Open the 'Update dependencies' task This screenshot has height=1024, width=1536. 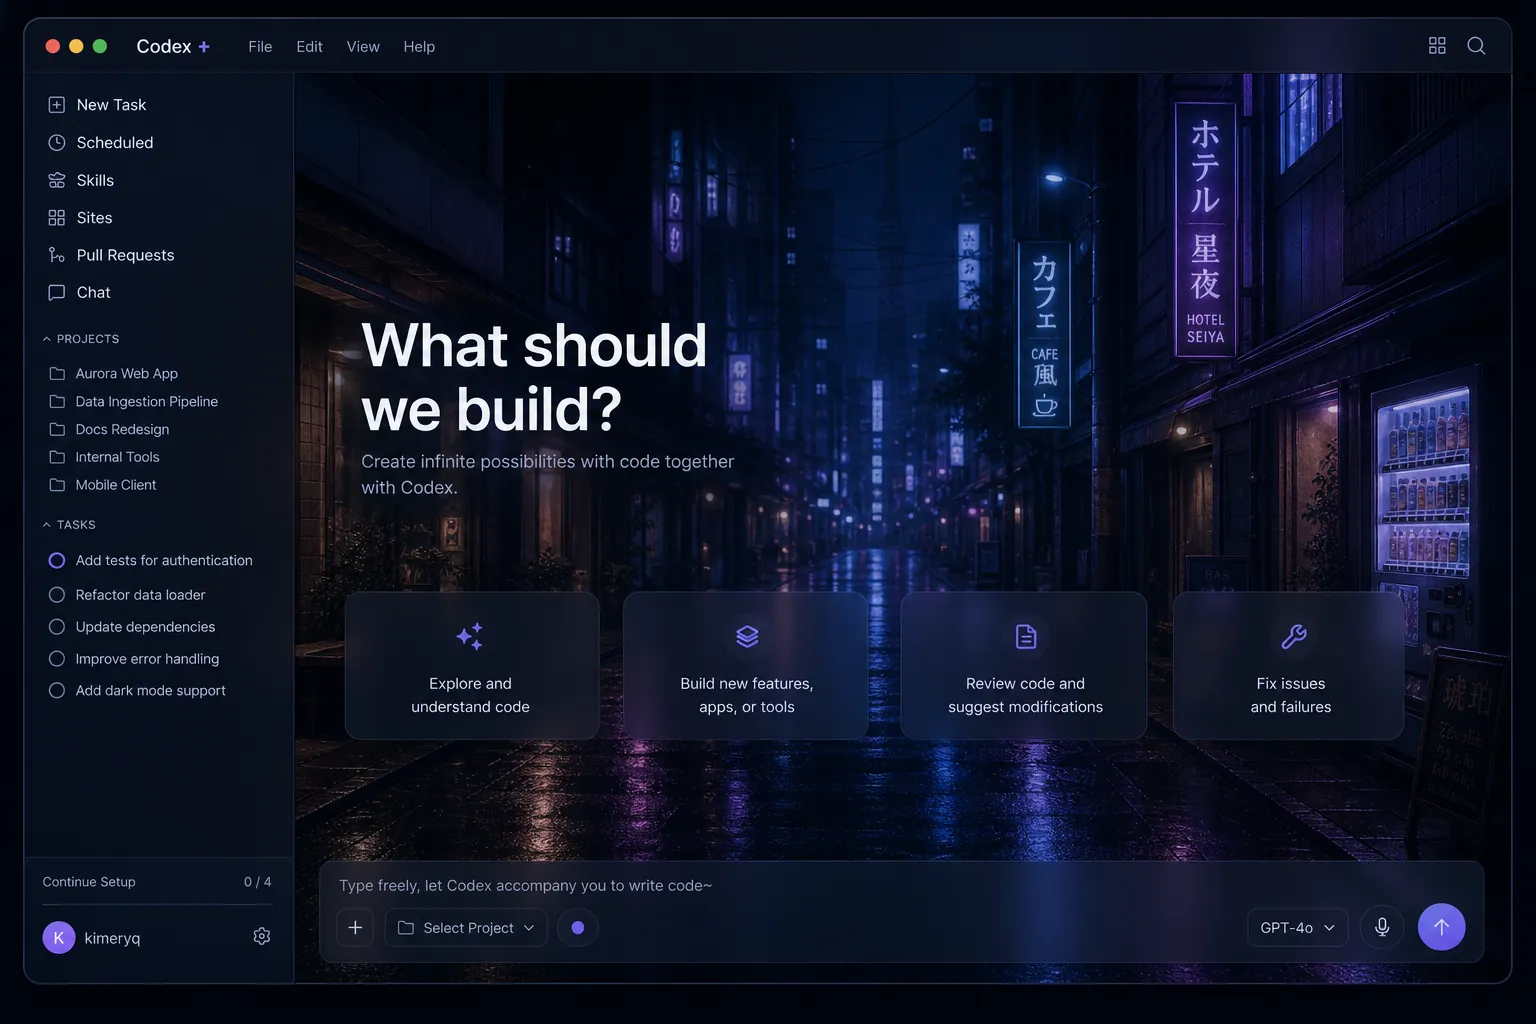point(145,627)
